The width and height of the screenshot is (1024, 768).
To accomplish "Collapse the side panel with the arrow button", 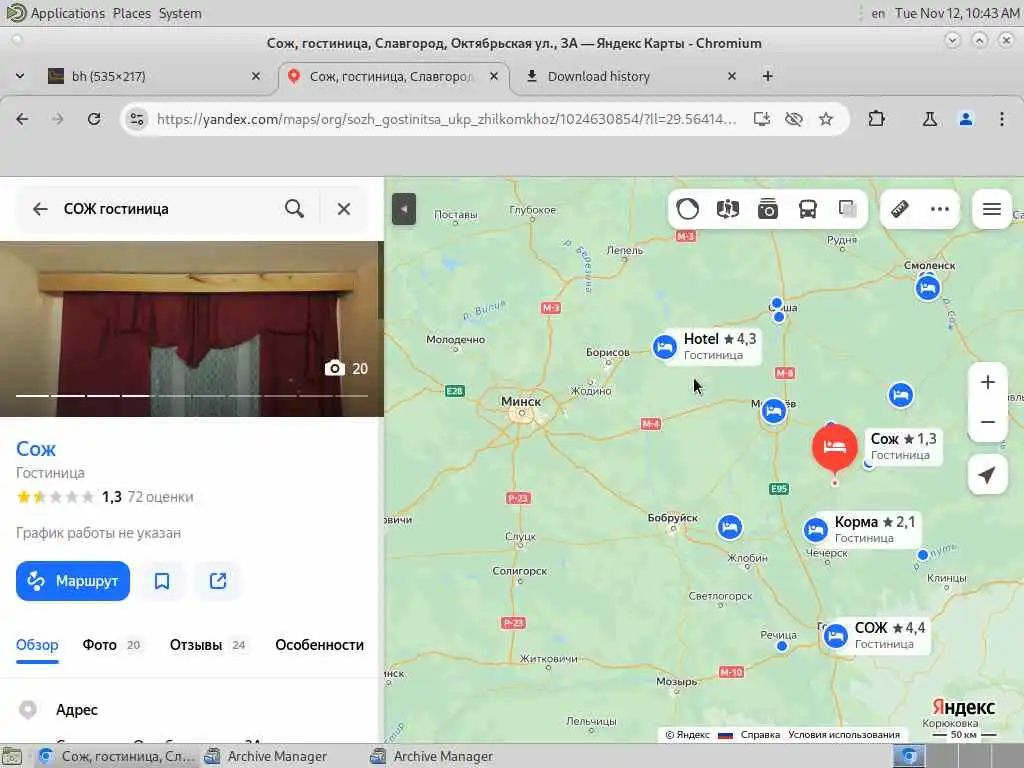I will click(x=404, y=209).
